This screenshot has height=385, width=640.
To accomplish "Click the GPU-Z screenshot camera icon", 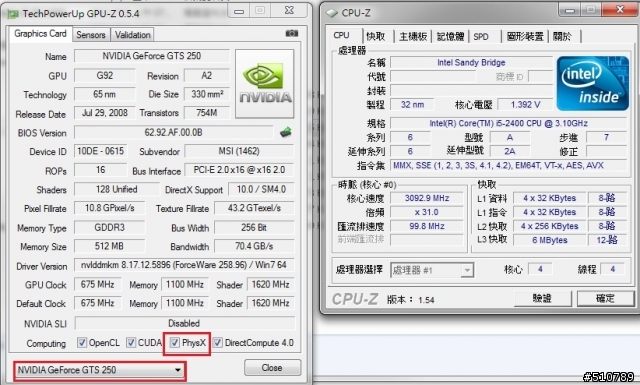I will point(291,33).
